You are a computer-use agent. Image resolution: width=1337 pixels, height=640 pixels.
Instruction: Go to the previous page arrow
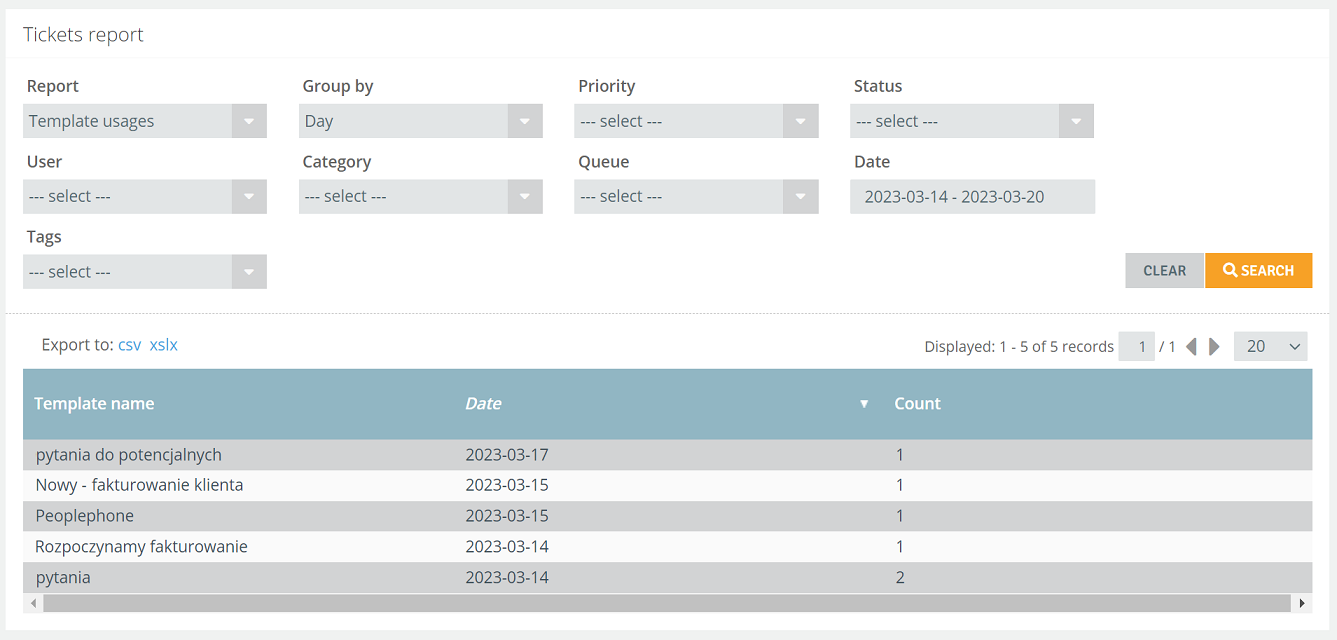1191,346
